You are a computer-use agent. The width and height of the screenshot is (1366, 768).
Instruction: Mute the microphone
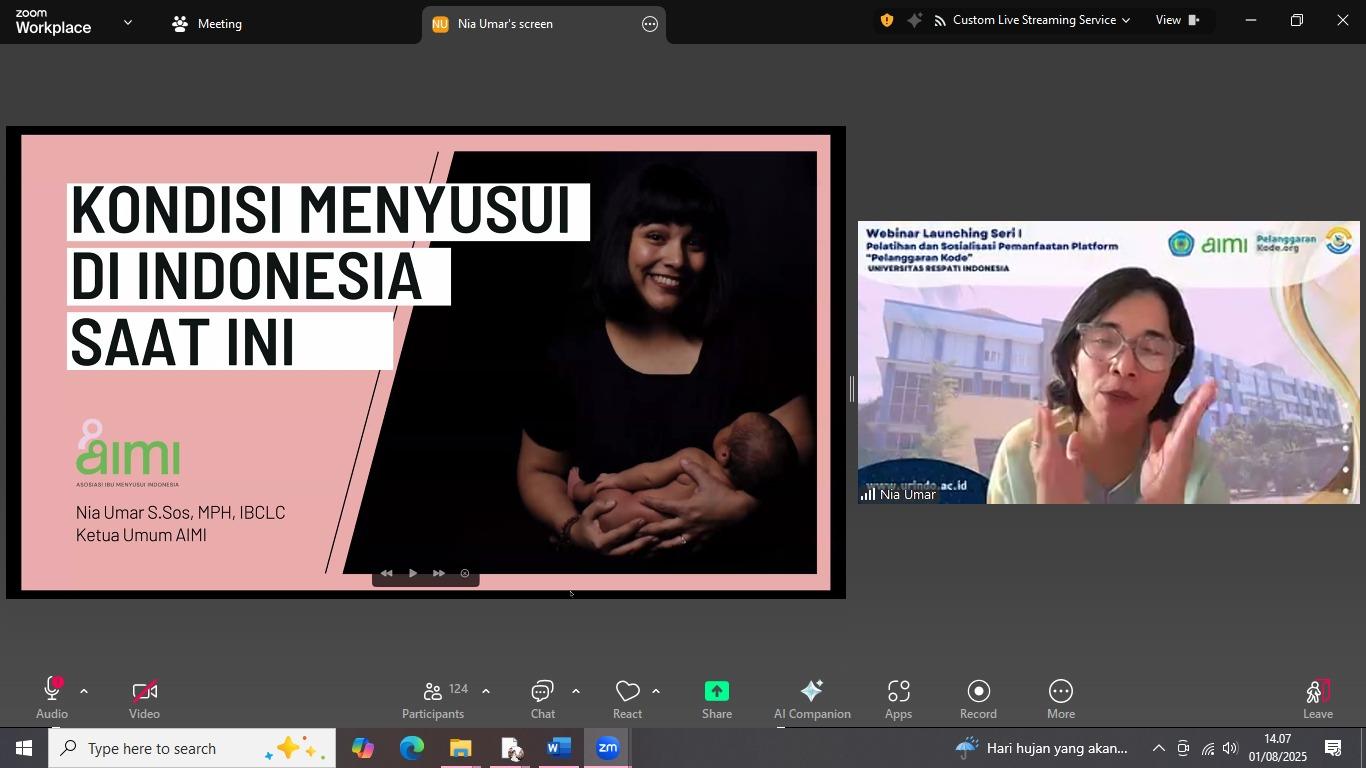pyautogui.click(x=50, y=697)
